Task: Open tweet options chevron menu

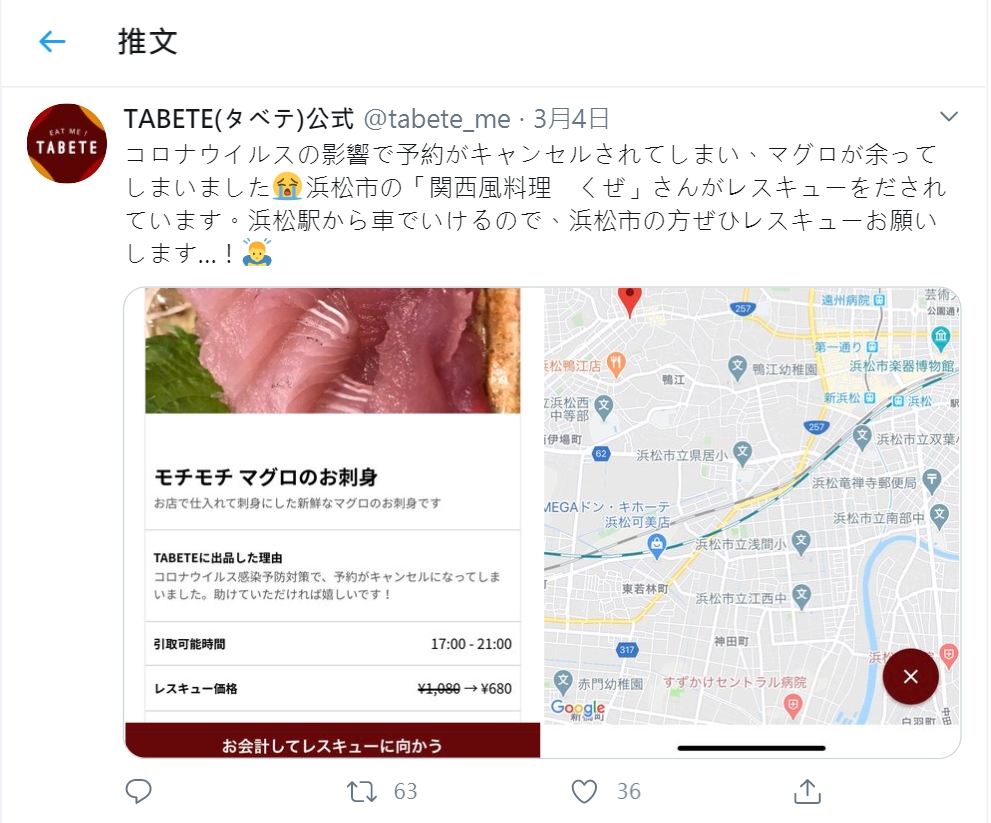Action: (x=949, y=116)
